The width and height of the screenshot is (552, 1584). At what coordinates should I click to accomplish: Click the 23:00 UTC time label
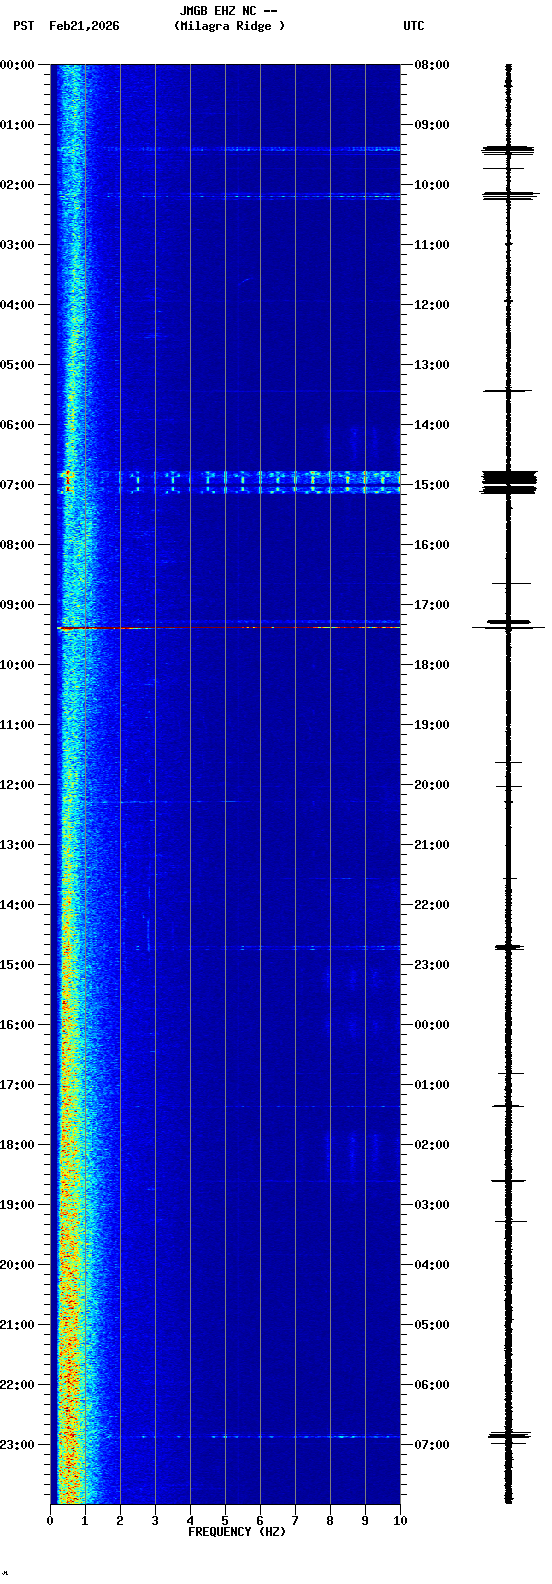click(x=432, y=965)
